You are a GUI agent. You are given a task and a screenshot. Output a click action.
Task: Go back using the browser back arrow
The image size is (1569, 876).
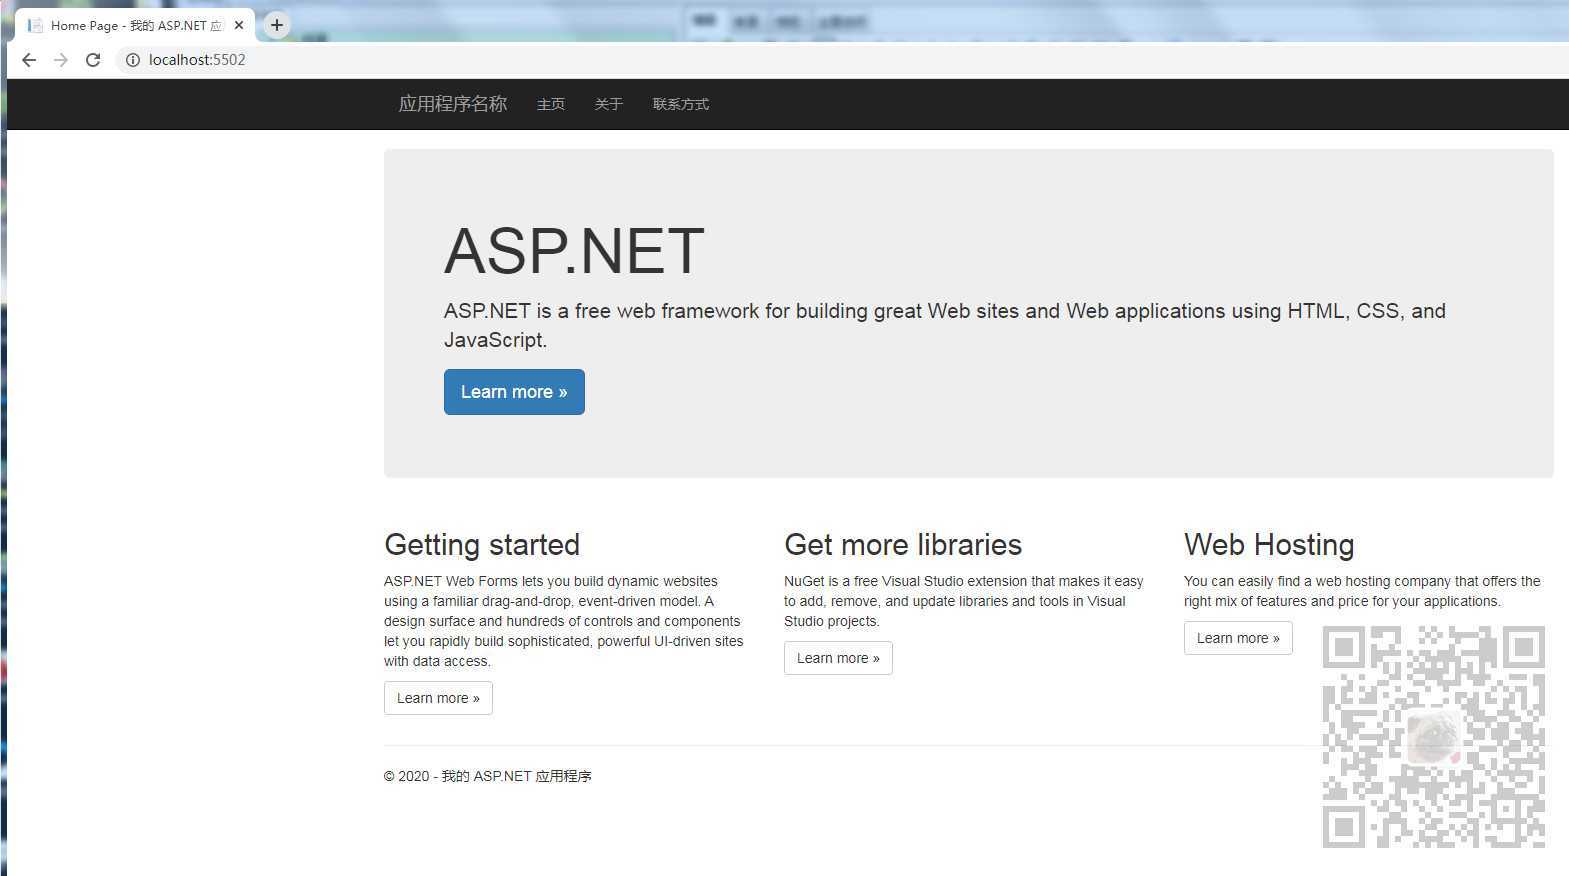[x=29, y=60]
